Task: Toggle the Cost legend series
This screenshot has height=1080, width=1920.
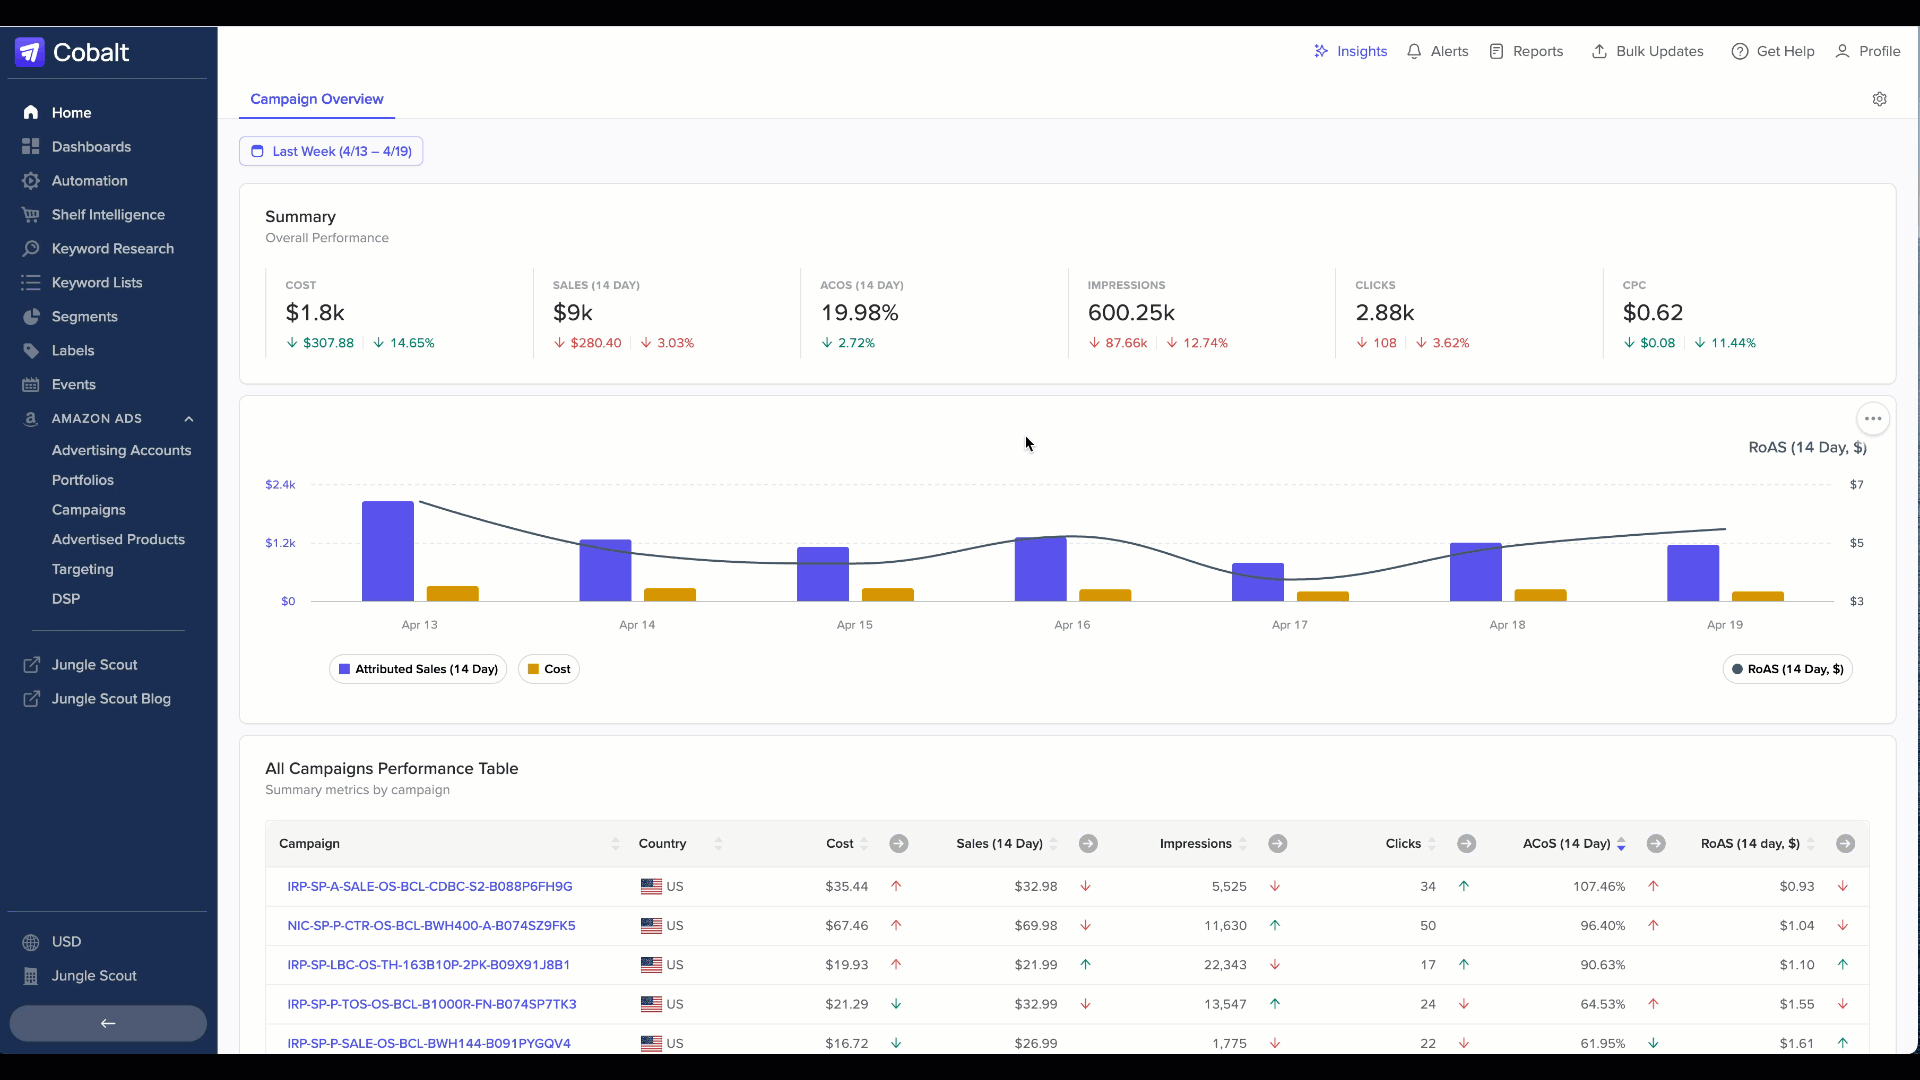Action: [x=549, y=669]
